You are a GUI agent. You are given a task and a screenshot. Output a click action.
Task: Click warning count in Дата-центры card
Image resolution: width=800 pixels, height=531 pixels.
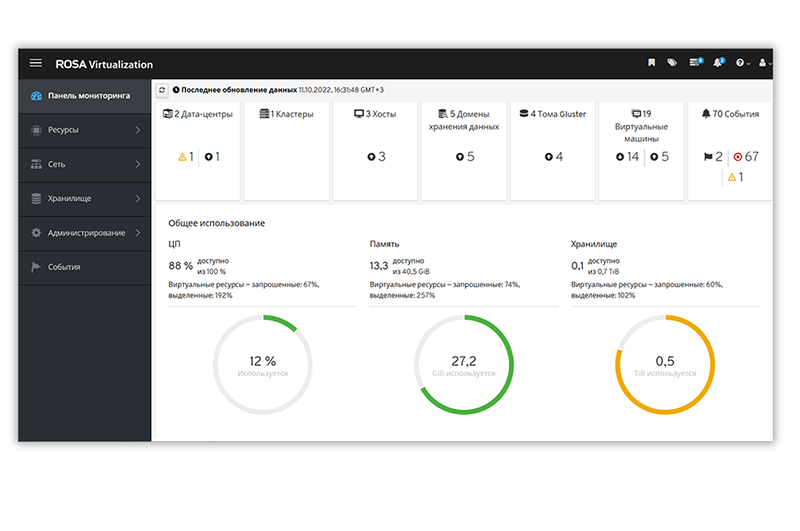185,157
